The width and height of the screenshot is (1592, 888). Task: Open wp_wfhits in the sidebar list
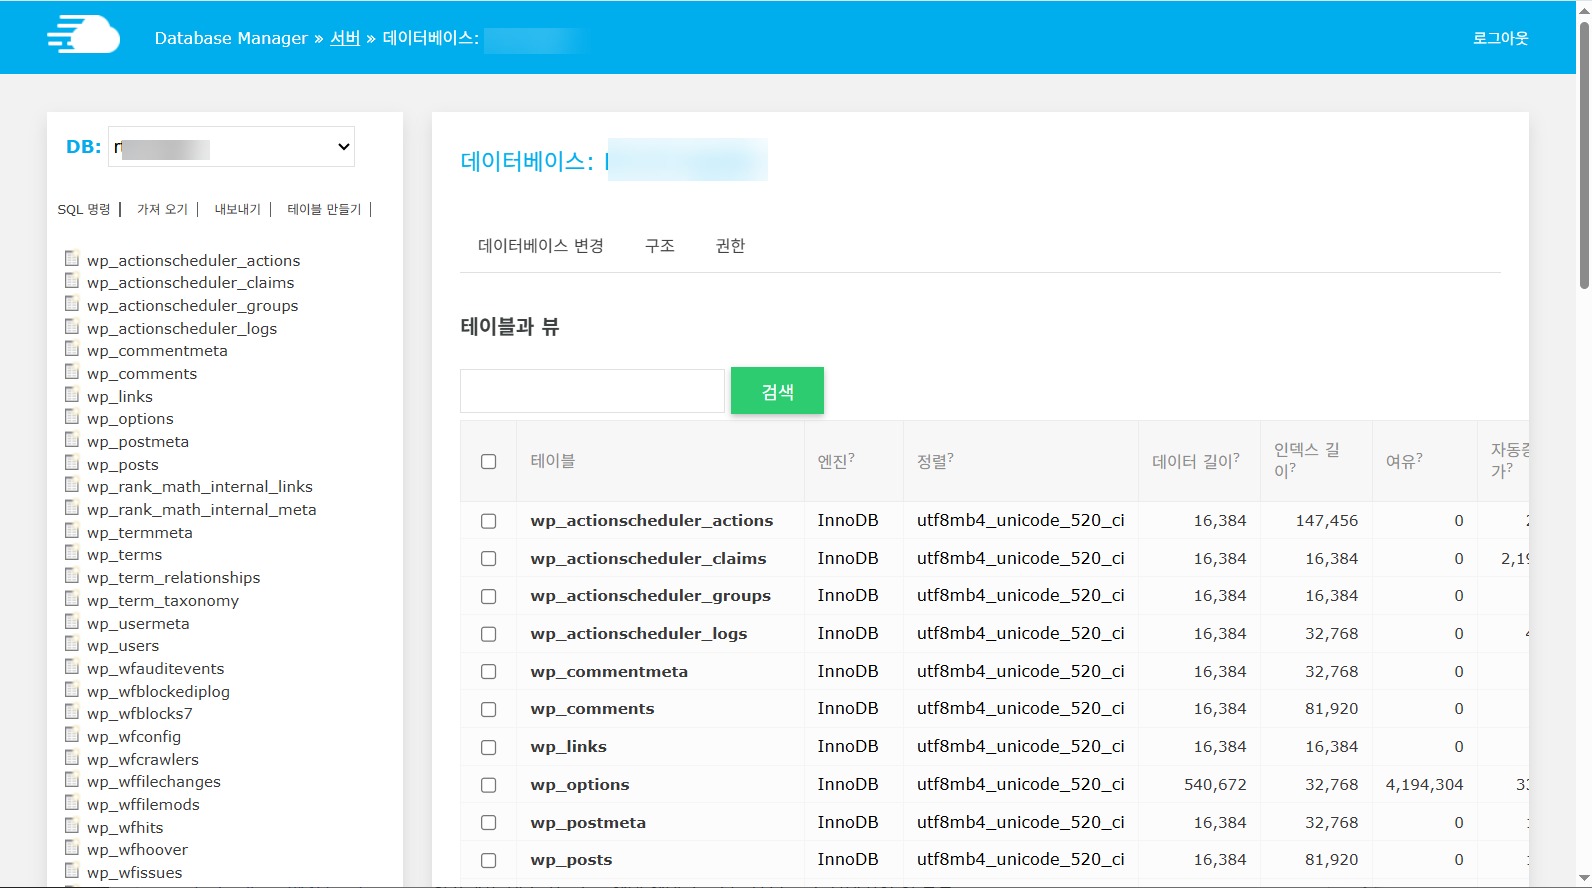[x=124, y=828]
